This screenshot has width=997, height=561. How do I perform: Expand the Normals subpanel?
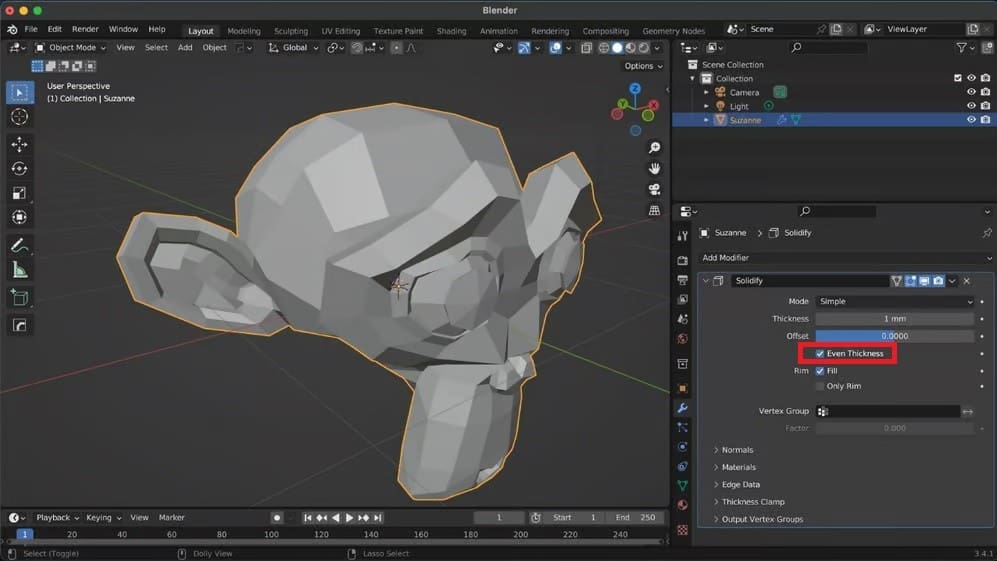click(737, 450)
